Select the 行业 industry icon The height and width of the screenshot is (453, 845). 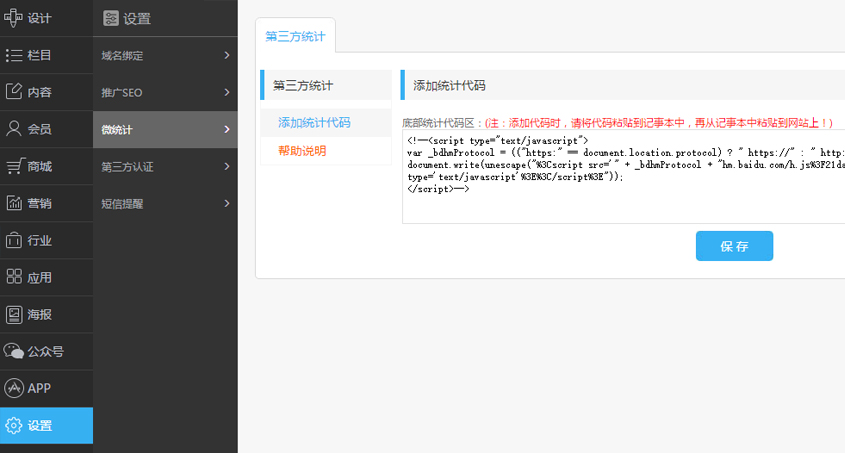tap(14, 240)
